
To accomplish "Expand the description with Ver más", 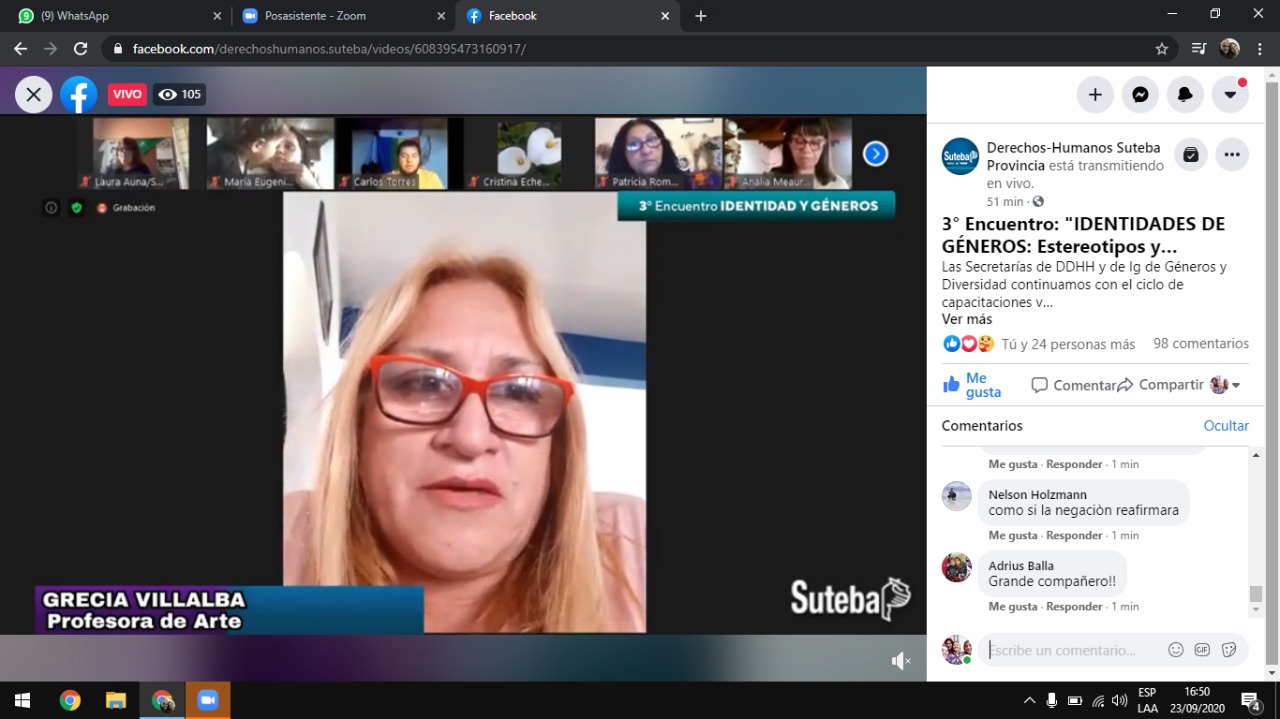I will tap(966, 319).
